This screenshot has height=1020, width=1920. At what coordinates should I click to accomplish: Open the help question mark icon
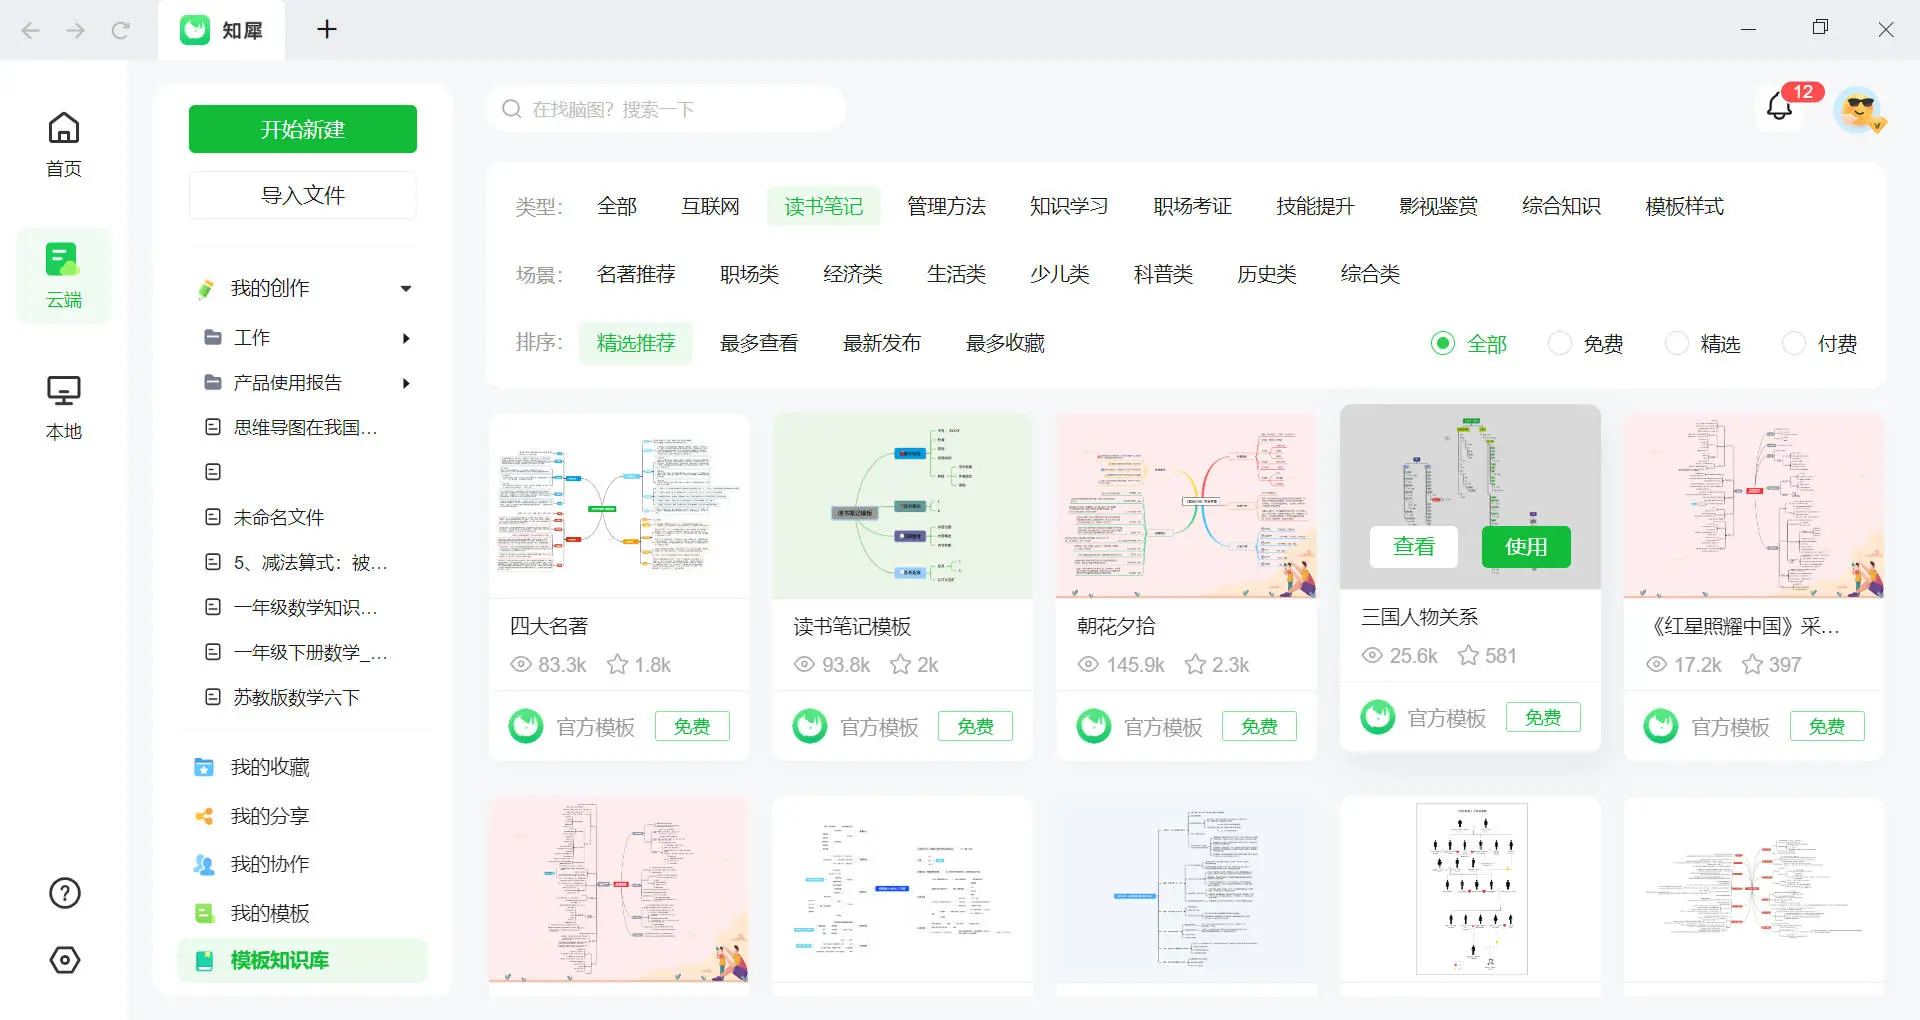point(63,892)
